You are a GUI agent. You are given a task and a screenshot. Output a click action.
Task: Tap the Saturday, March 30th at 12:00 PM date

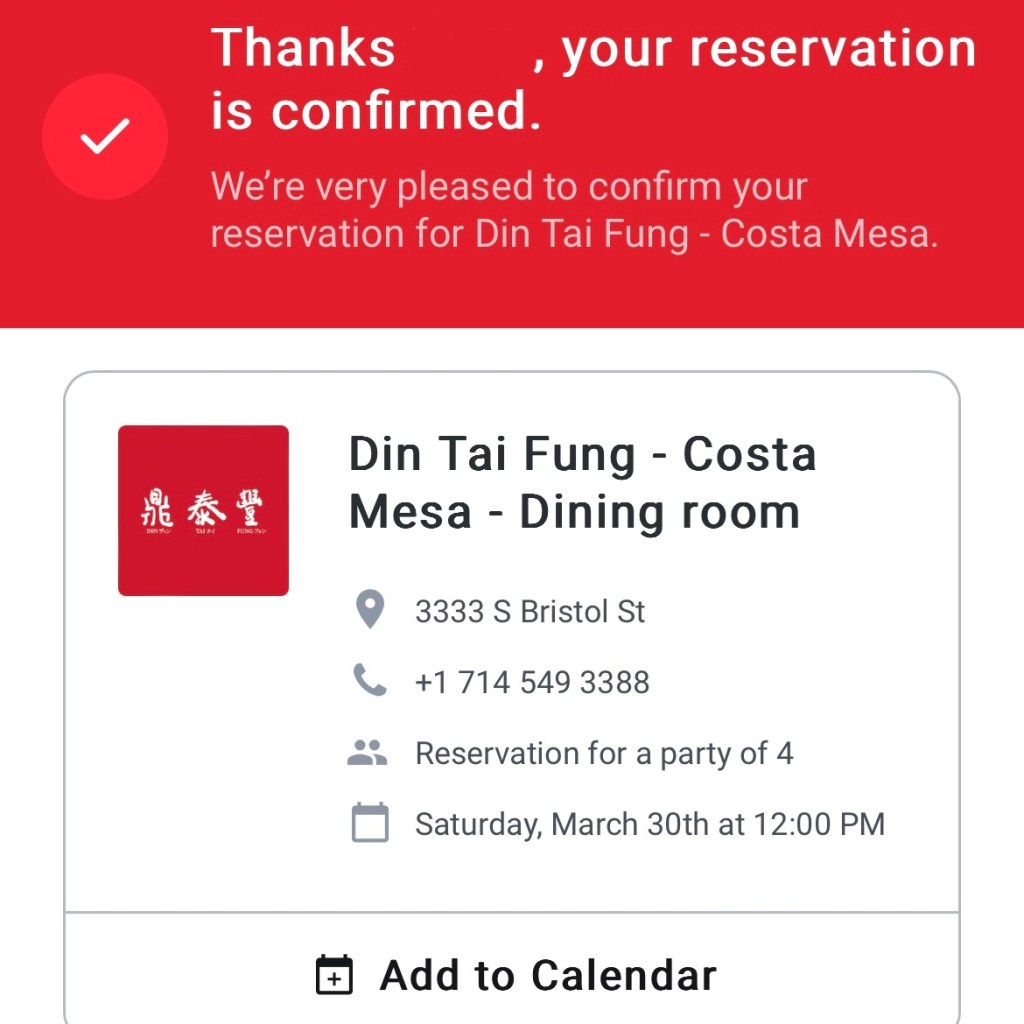650,824
